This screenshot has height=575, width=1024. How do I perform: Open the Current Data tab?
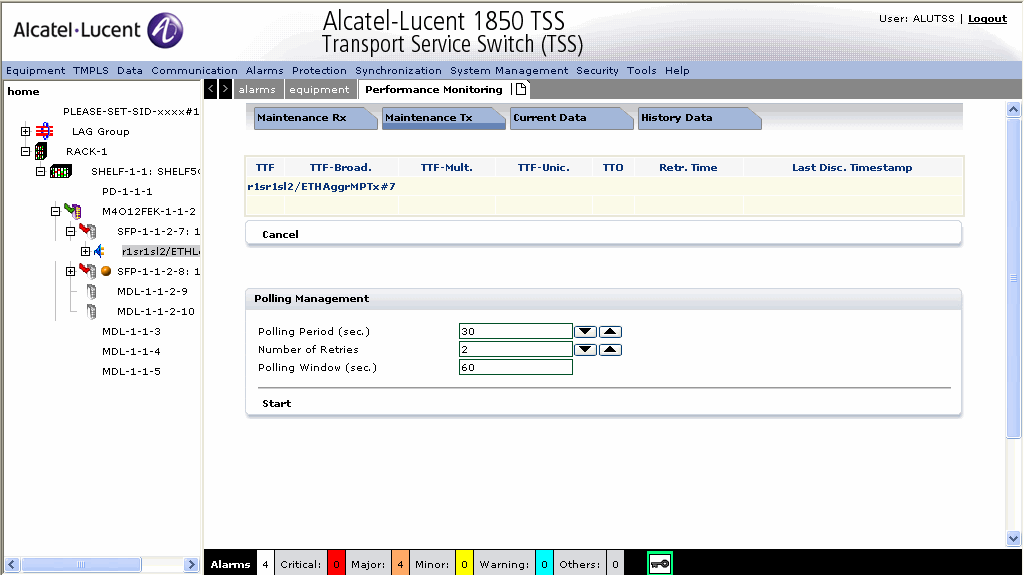[571, 118]
